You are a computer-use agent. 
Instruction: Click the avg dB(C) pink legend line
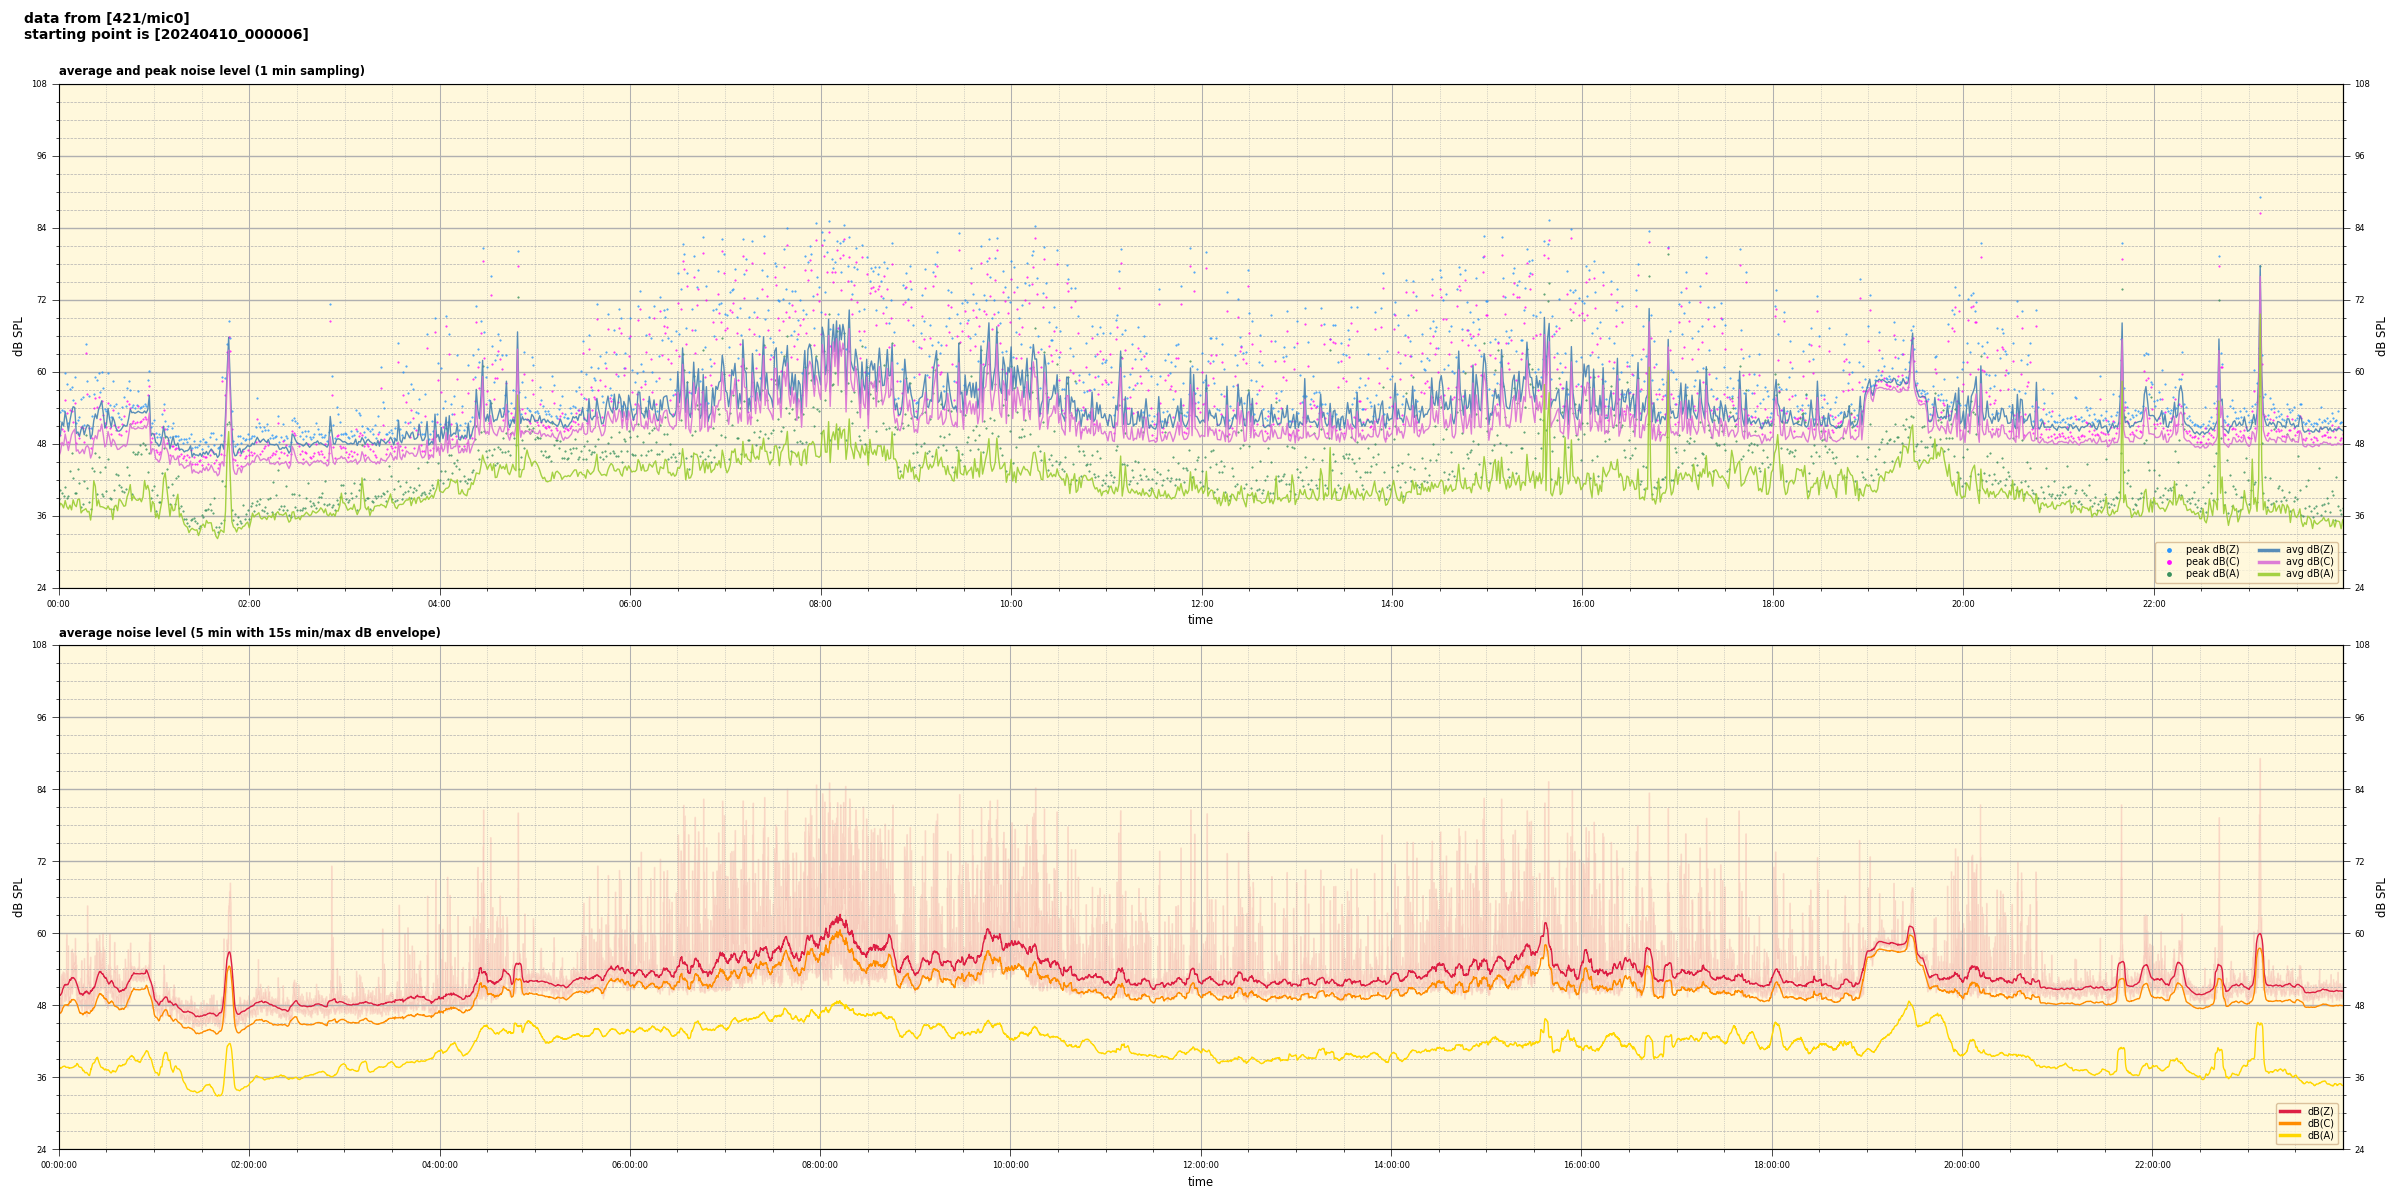click(2269, 562)
